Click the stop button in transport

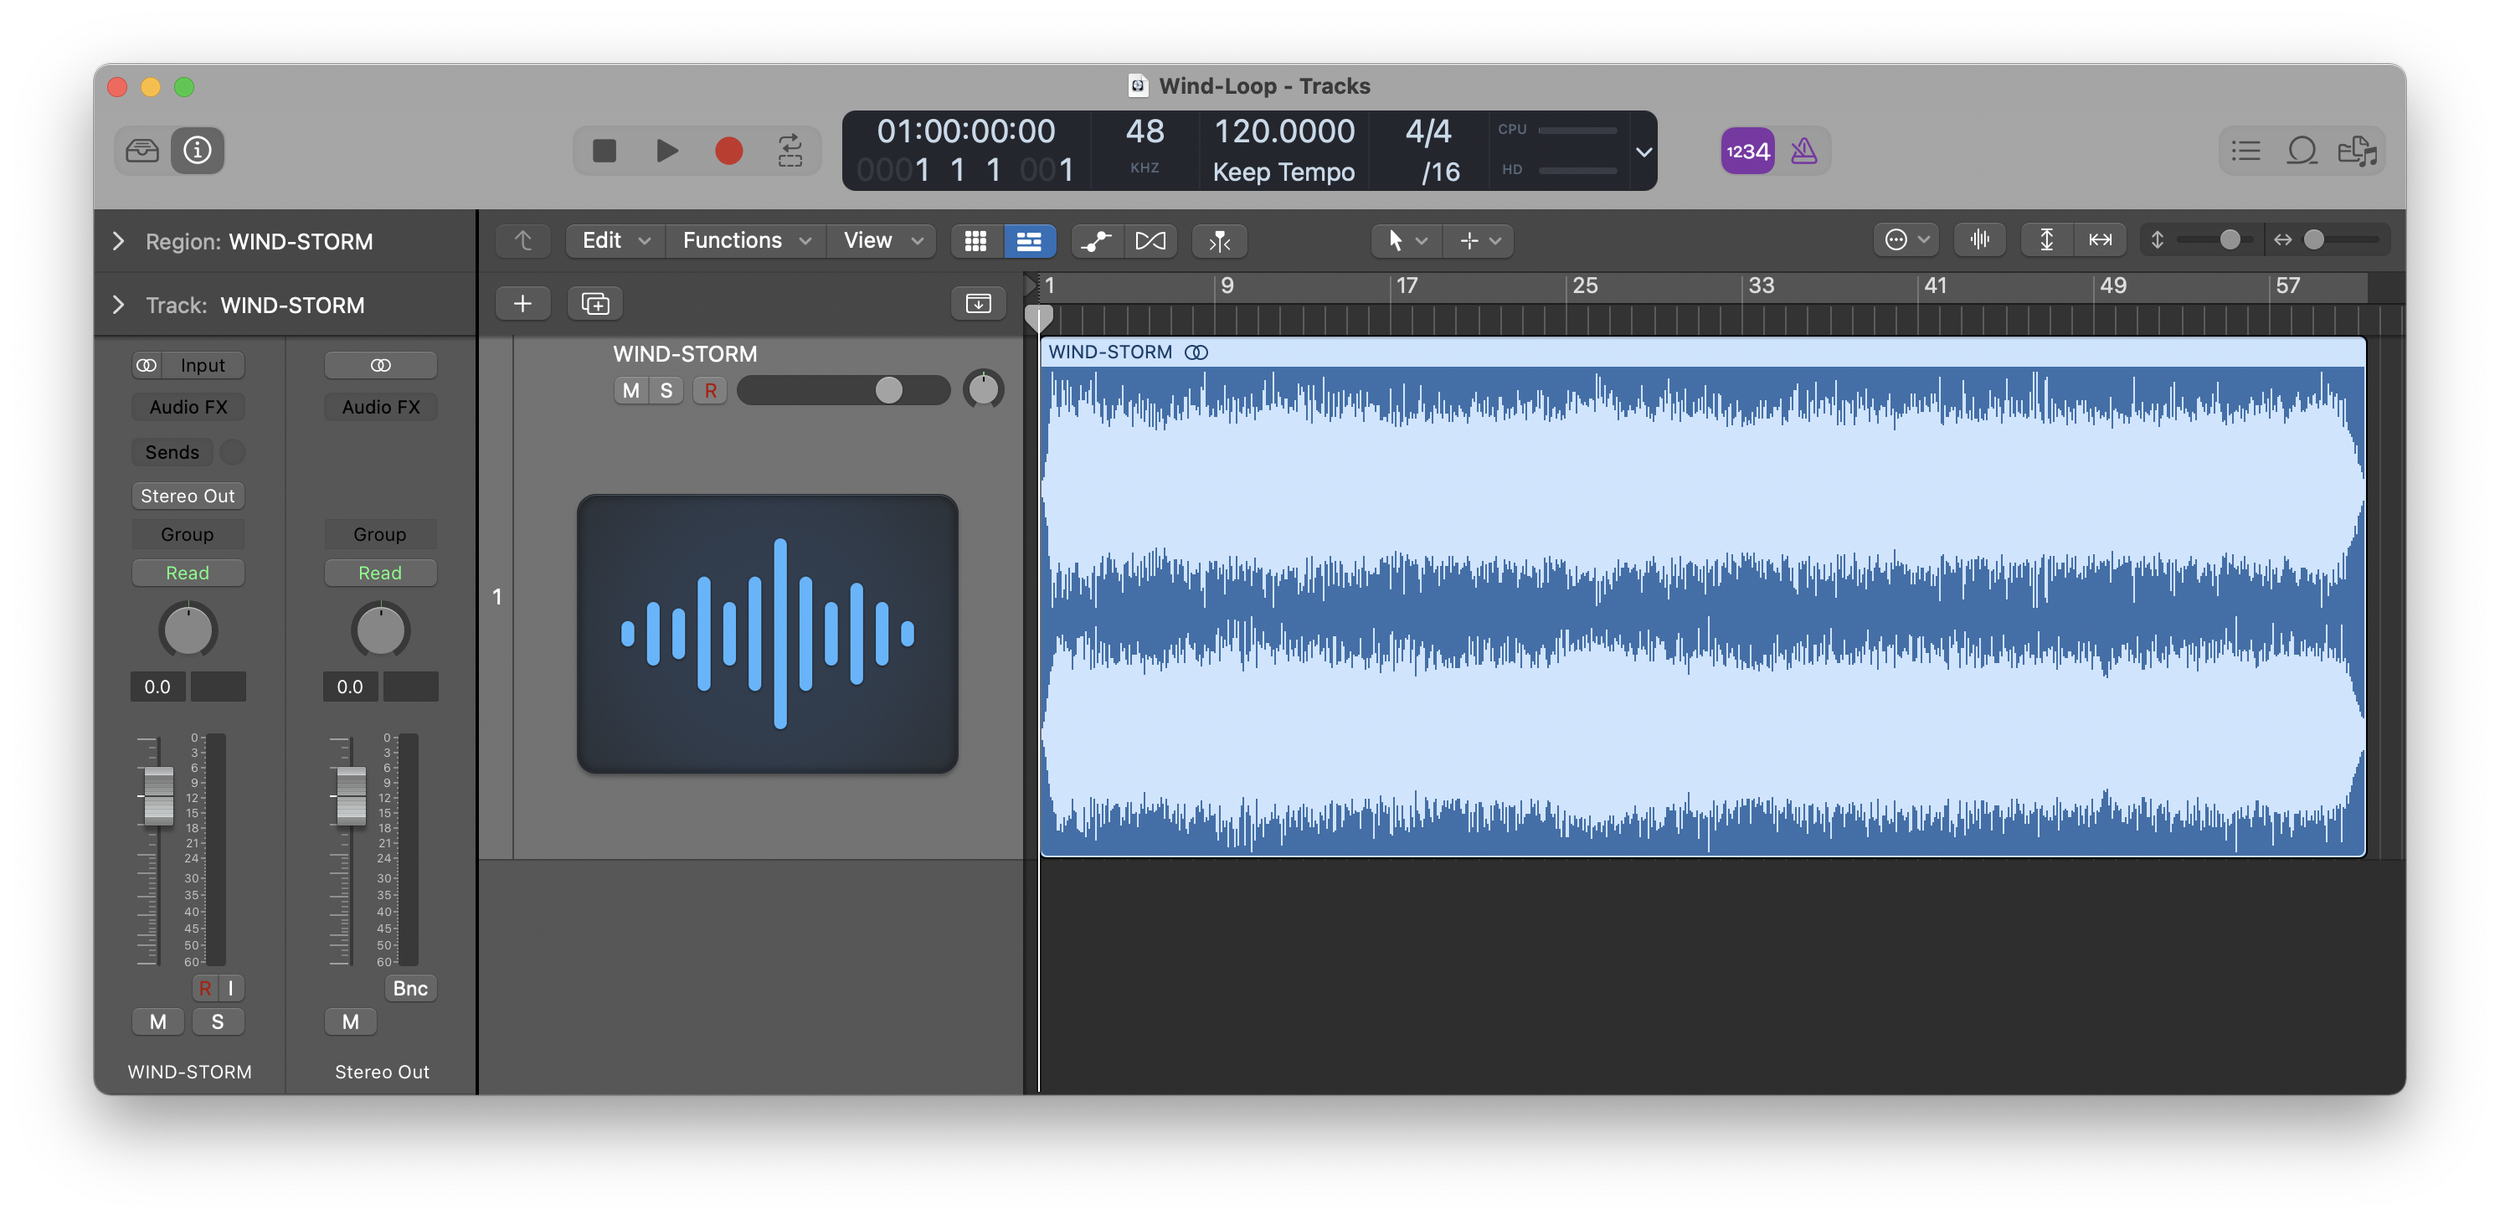click(604, 148)
